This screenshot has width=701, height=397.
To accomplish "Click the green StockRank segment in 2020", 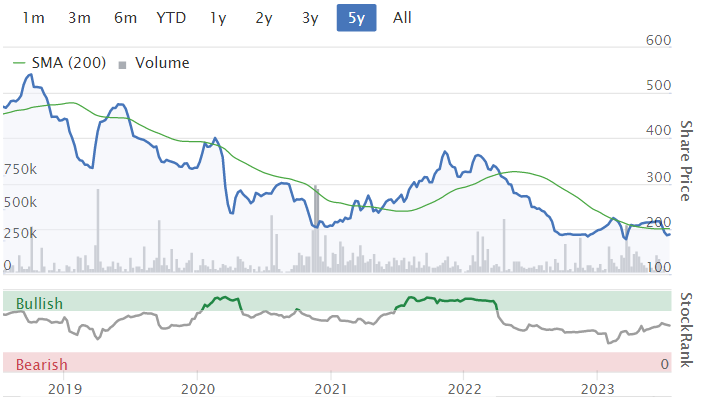I will point(221,302).
